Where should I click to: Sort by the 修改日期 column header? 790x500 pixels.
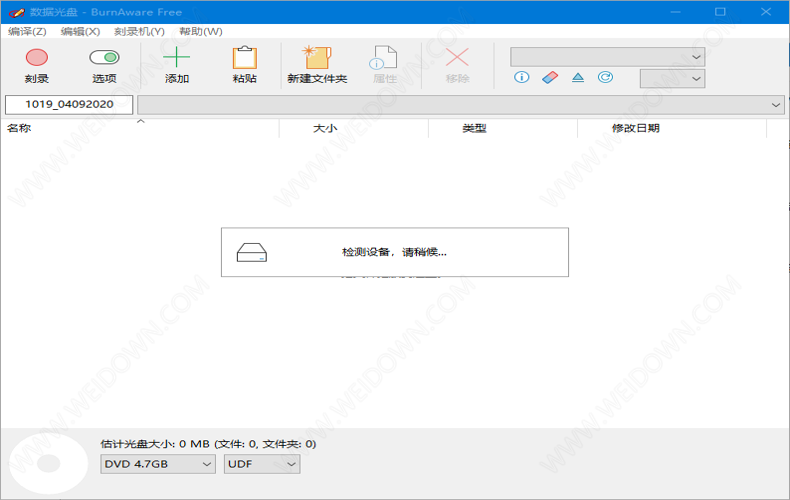tap(672, 129)
